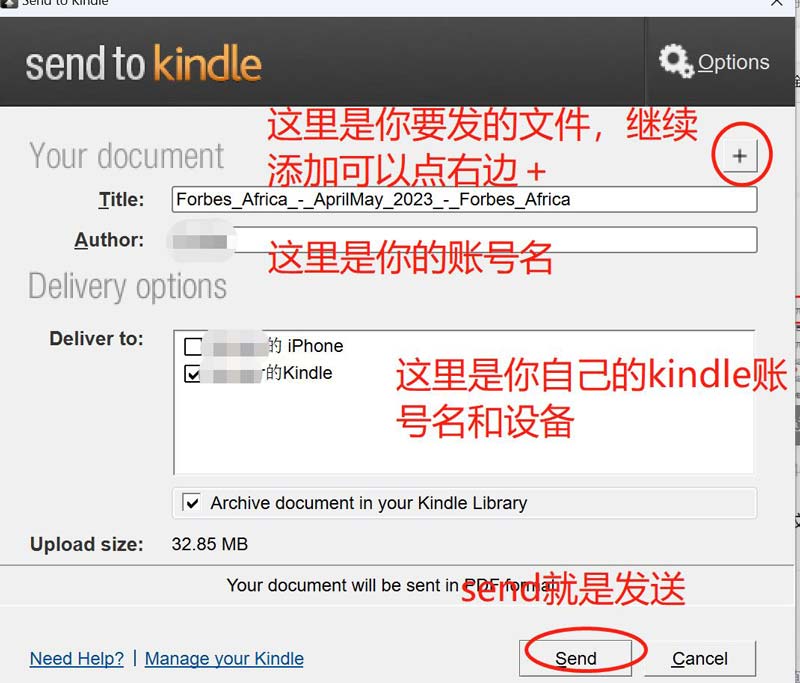Toggle Archive document in Kindle Library checkbox
The image size is (800, 683).
click(192, 503)
